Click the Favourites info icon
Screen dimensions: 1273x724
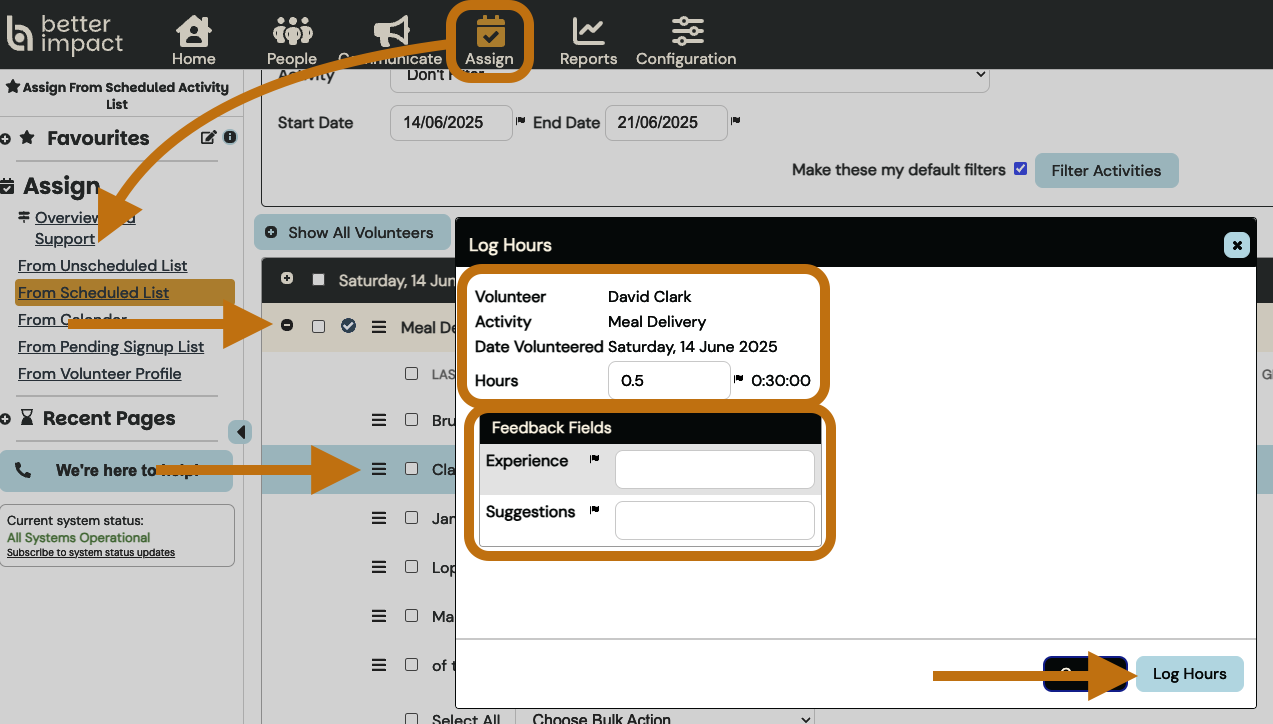(x=230, y=137)
